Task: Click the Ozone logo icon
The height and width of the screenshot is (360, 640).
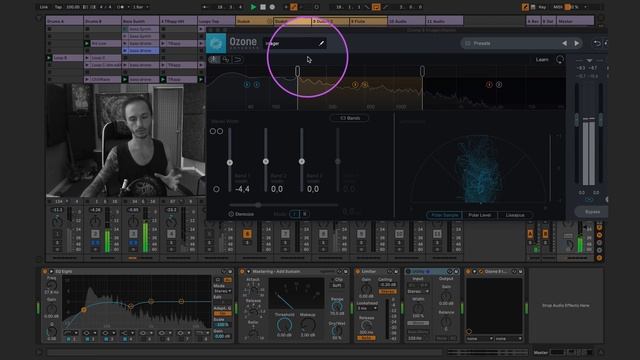Action: pos(216,43)
